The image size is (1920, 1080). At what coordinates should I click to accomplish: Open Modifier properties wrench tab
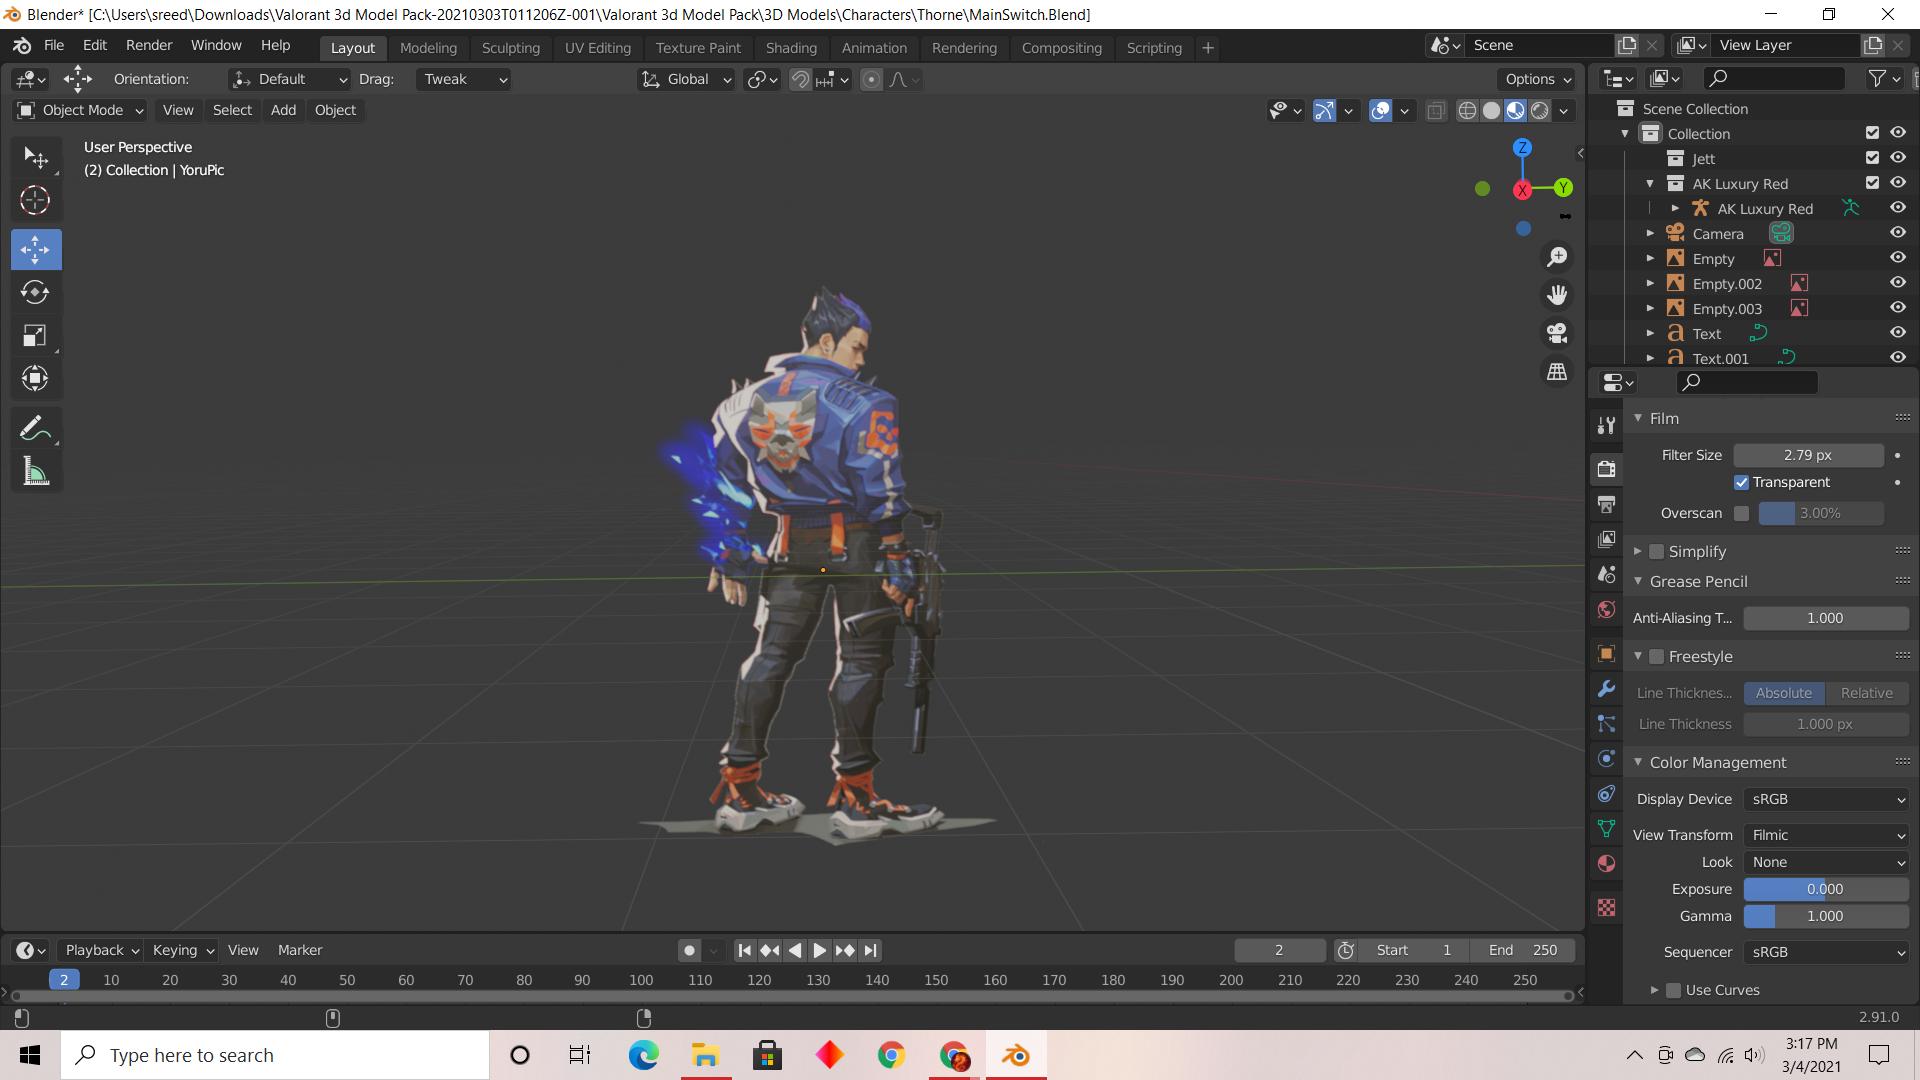1606,689
